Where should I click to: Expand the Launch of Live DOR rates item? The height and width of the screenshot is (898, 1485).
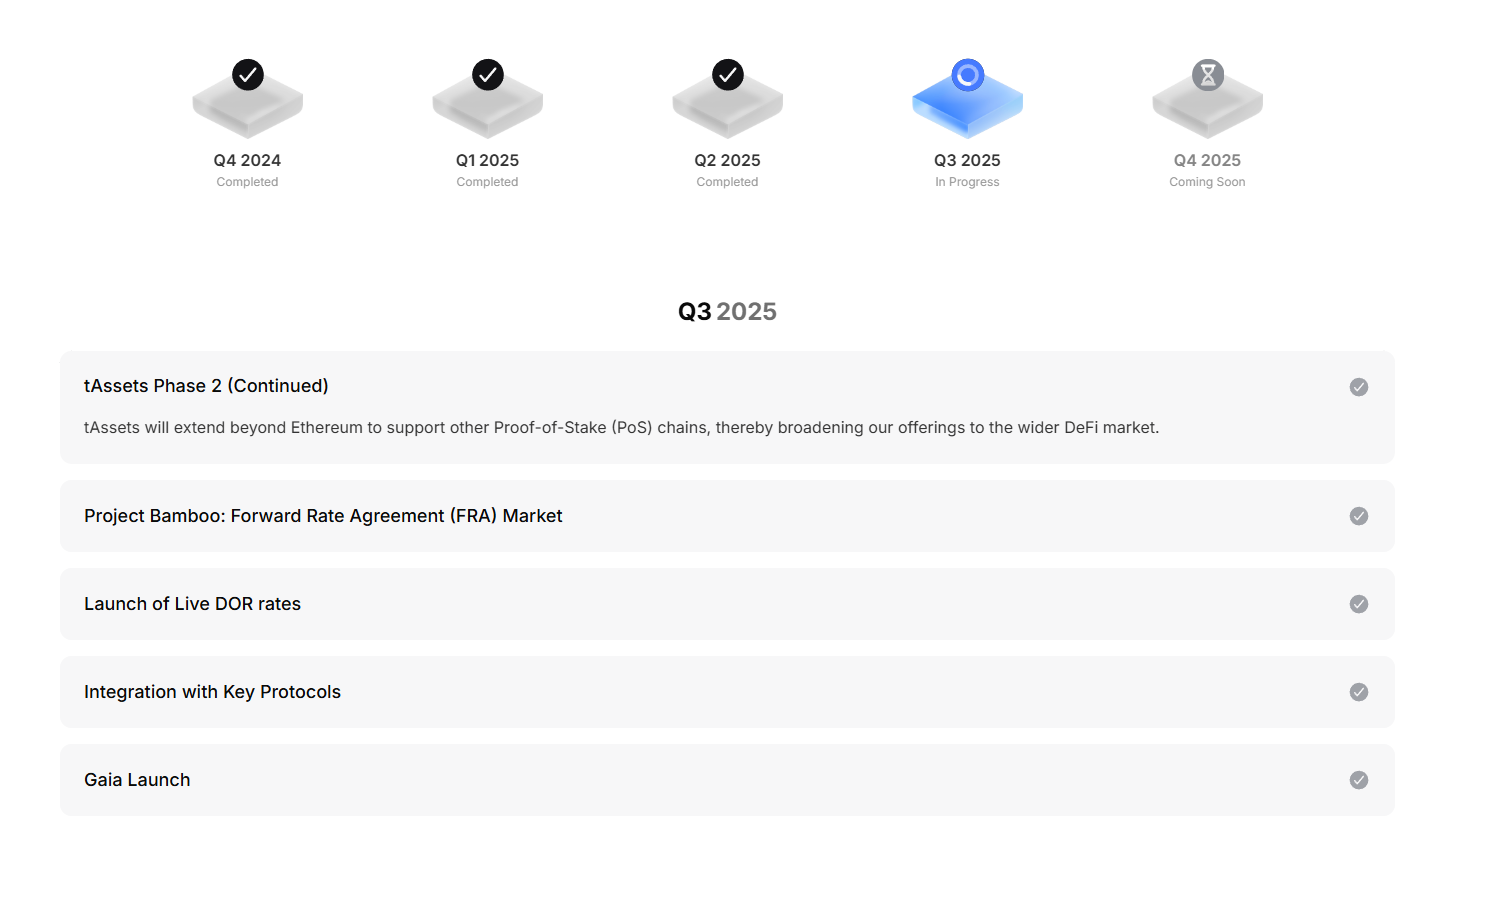(727, 604)
